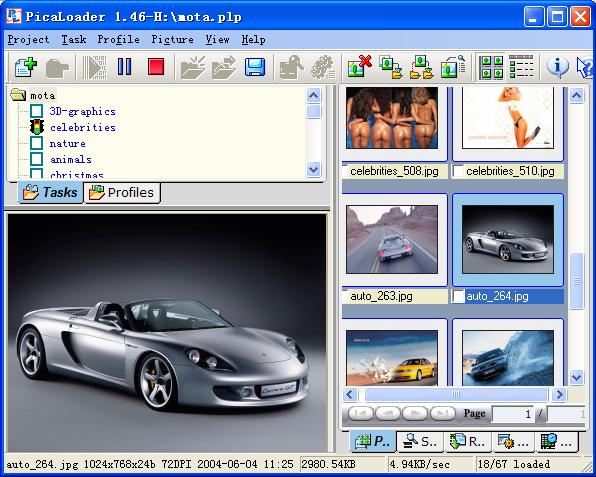The height and width of the screenshot is (477, 596).
Task: Tick the checkbox for celebrities_510.jpg
Action: point(458,171)
